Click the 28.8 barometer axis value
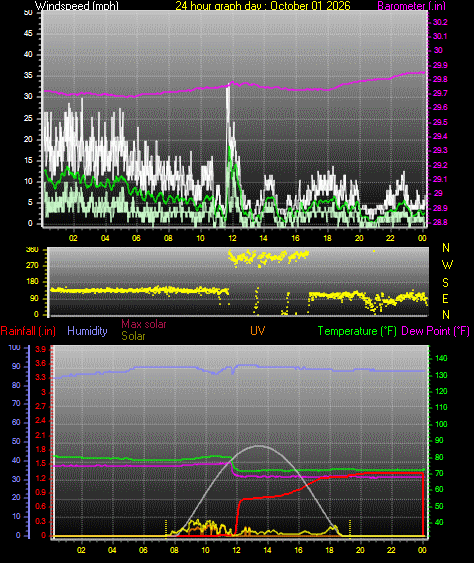Image resolution: width=474 pixels, height=563 pixels. click(440, 223)
